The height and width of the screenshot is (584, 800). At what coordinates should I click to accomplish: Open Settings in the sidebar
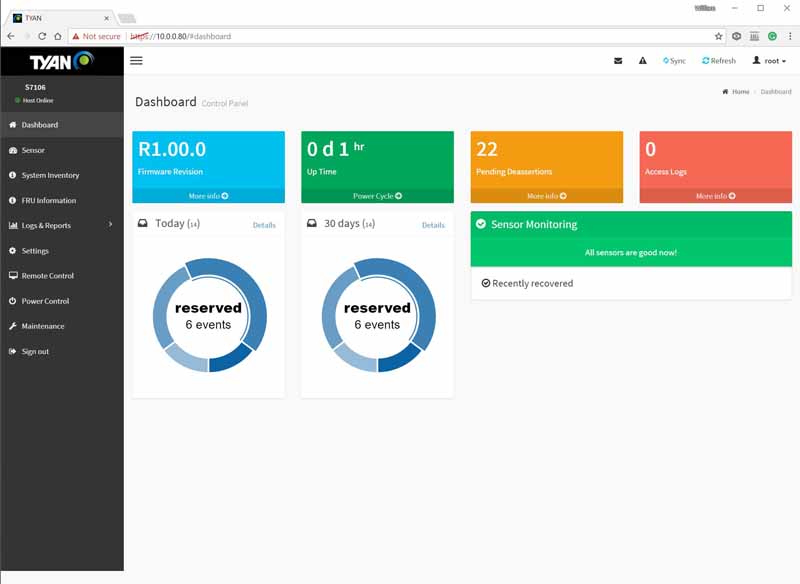62,251
